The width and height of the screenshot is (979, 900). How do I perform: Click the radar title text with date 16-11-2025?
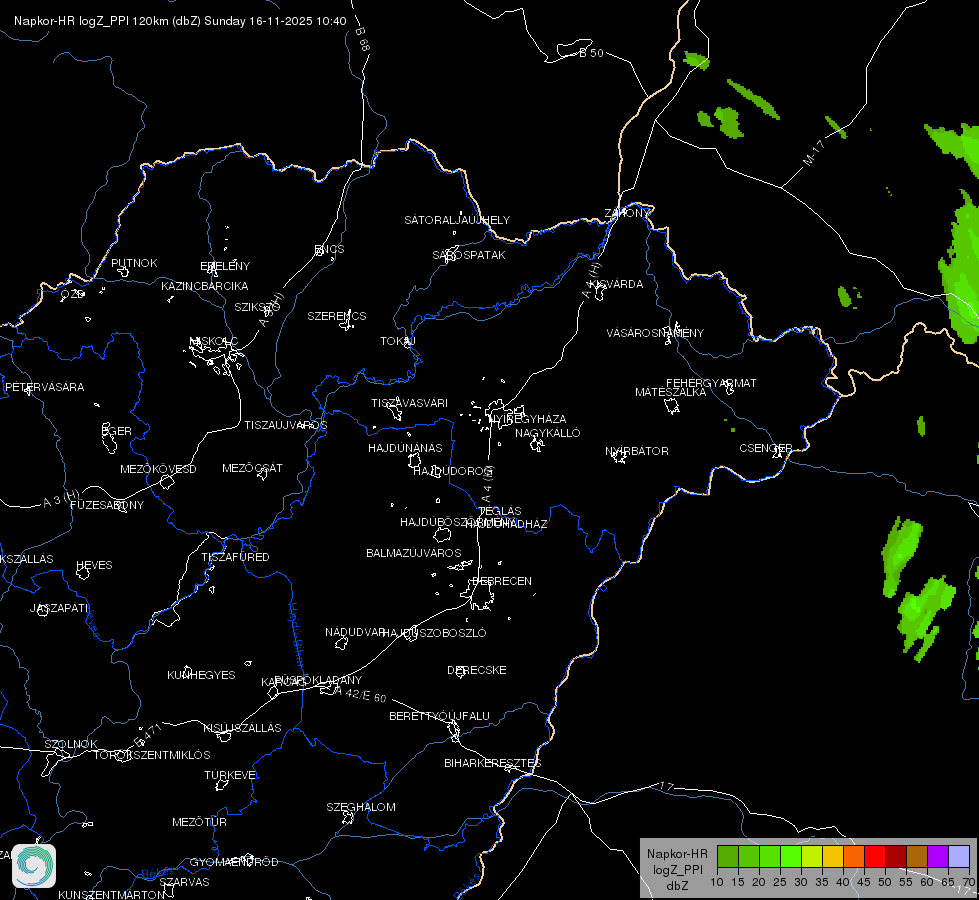tap(180, 21)
